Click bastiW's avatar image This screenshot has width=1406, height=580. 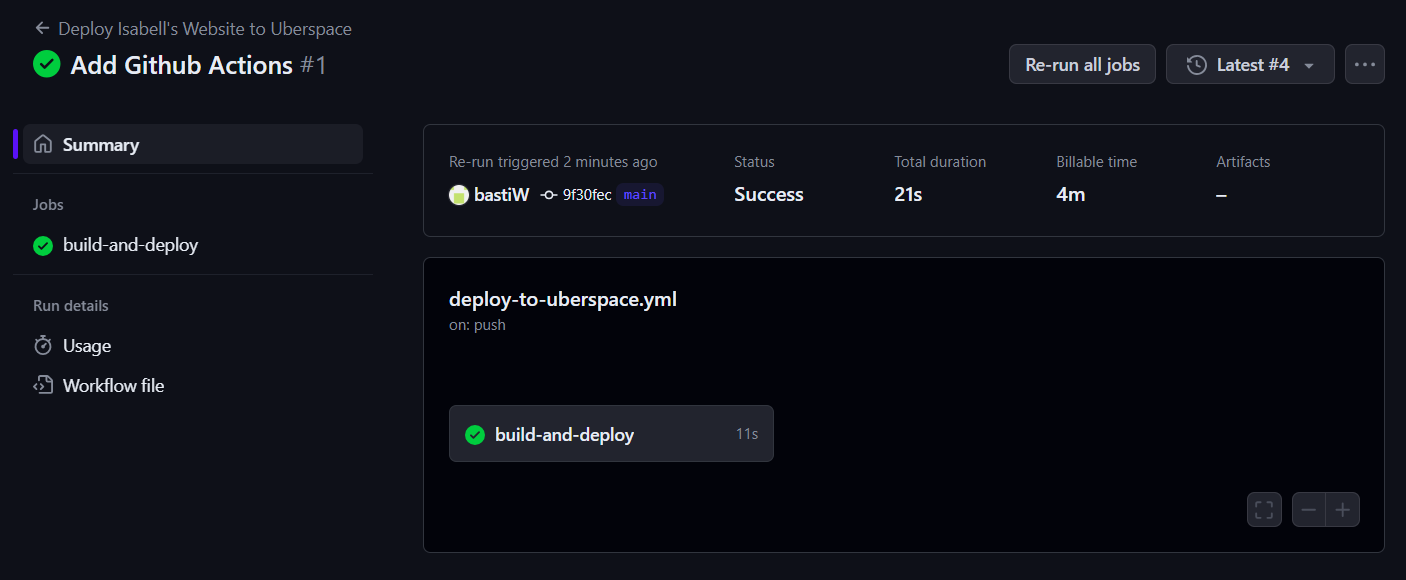tap(459, 195)
